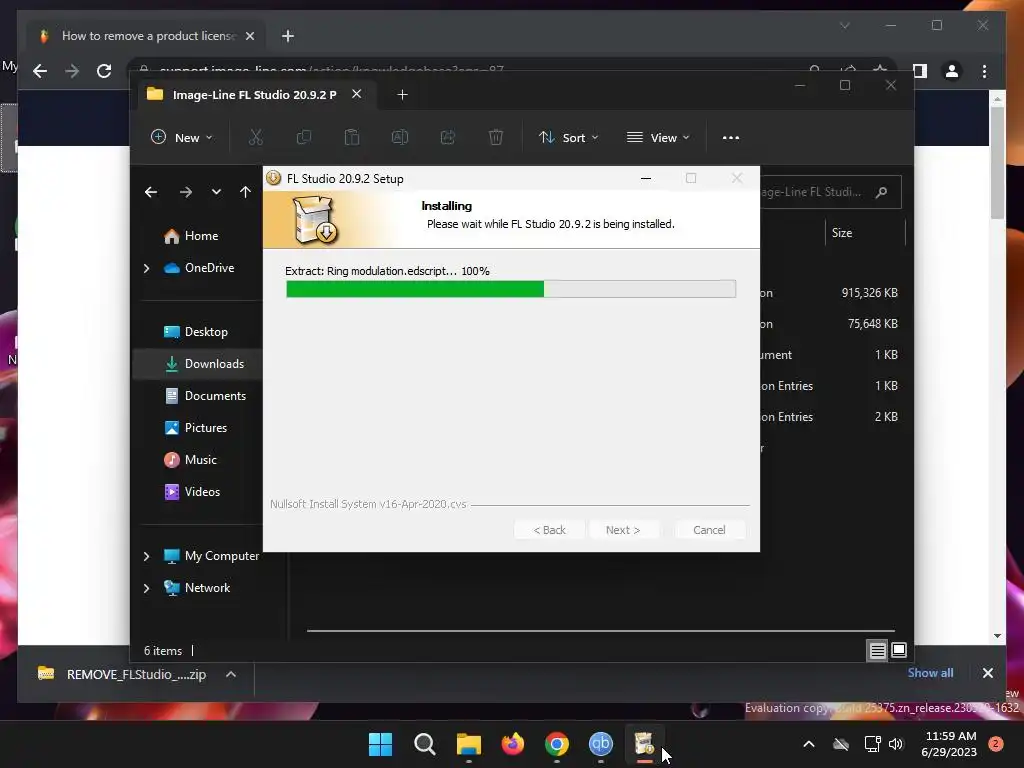Click the Share icon in File Explorer toolbar
Screen dimensions: 1024x768
[447, 137]
